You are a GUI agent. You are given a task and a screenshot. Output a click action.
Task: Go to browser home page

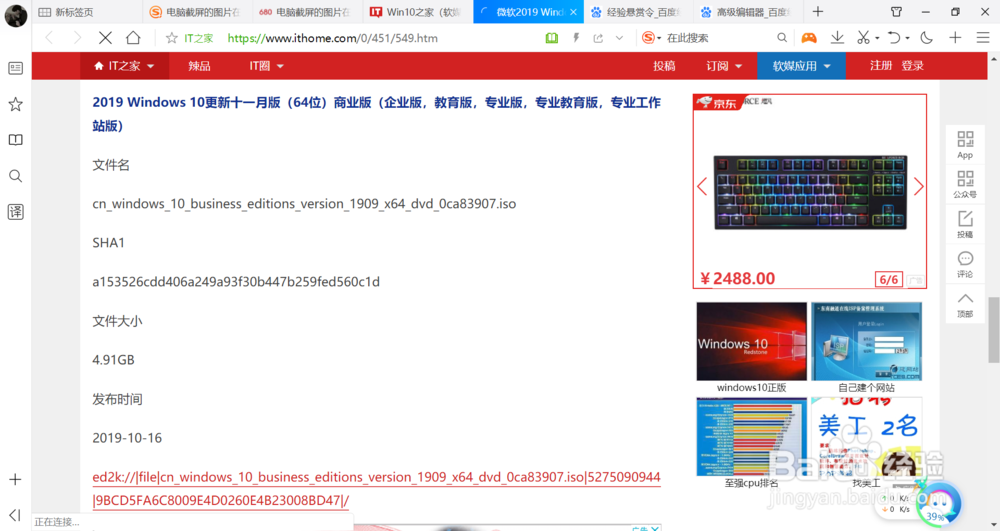[133, 38]
